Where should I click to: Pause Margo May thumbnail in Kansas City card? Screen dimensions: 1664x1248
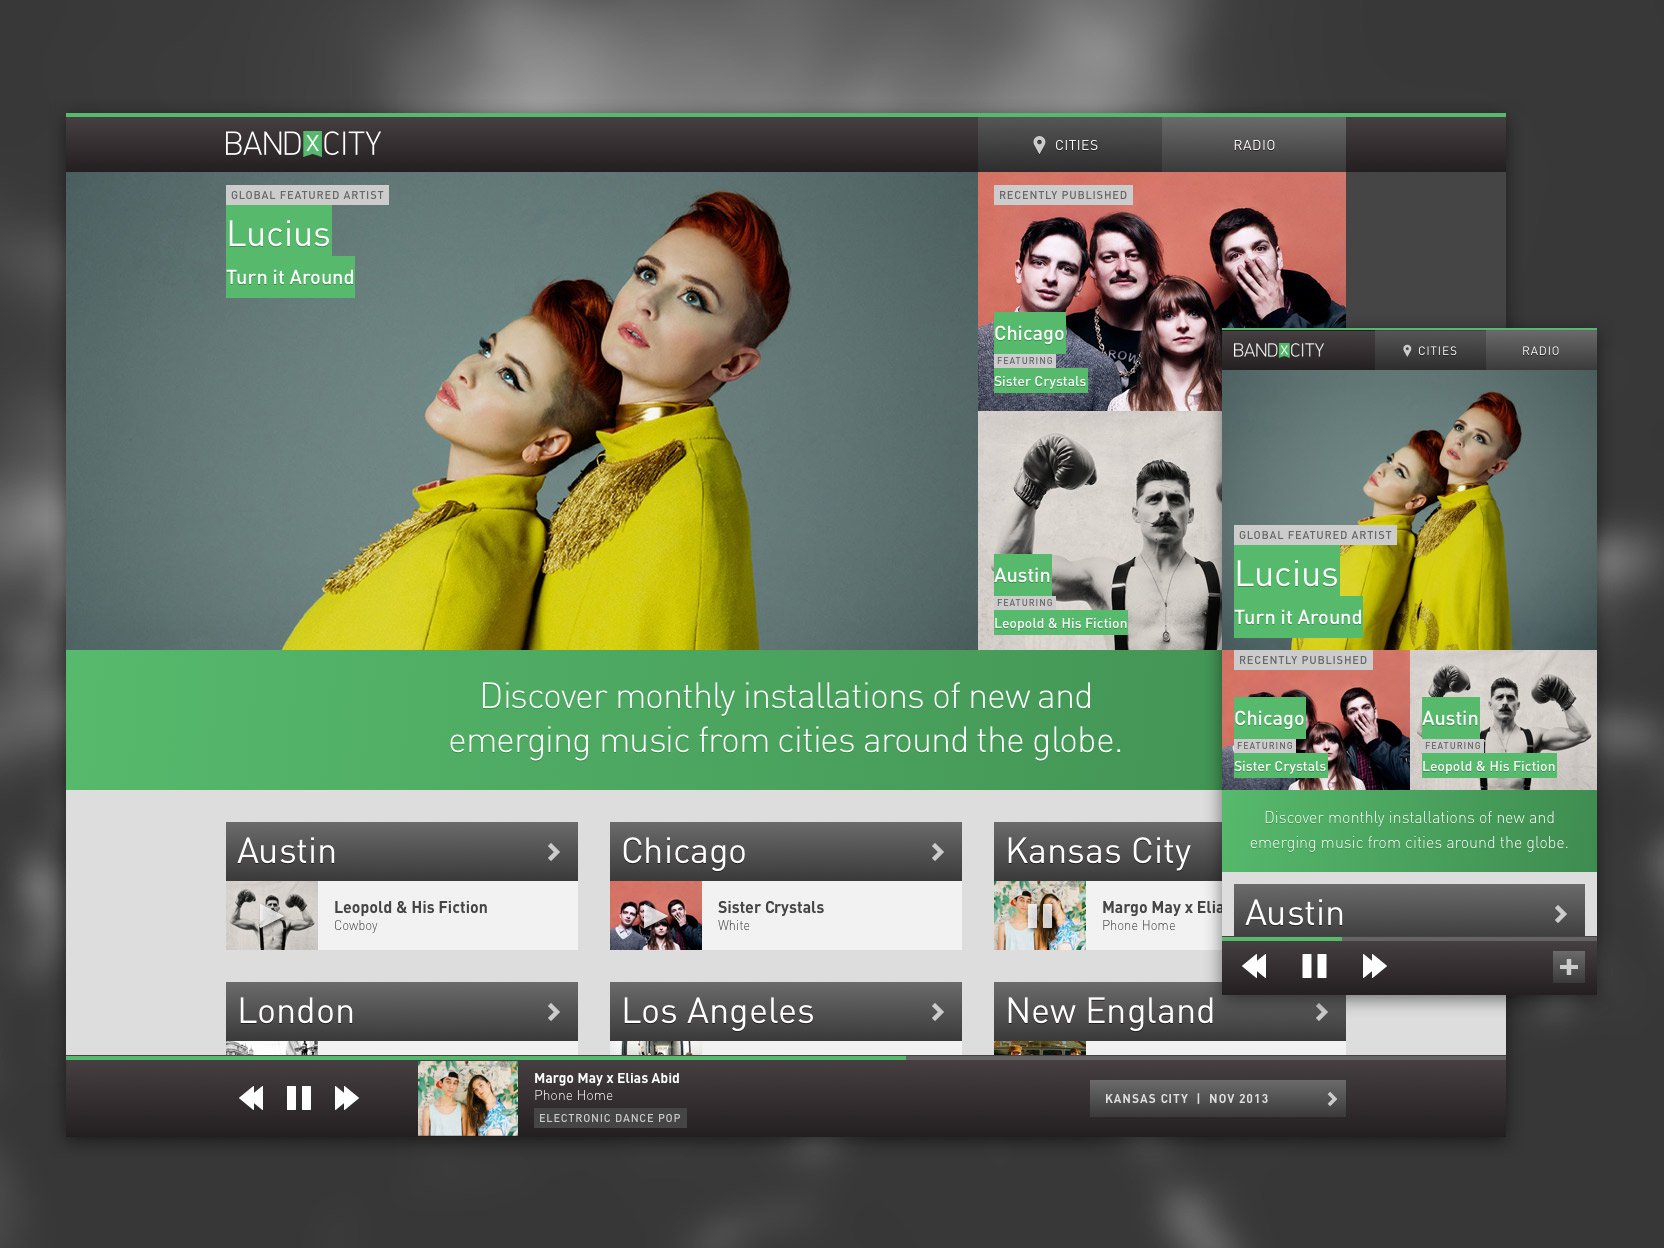pos(1040,915)
